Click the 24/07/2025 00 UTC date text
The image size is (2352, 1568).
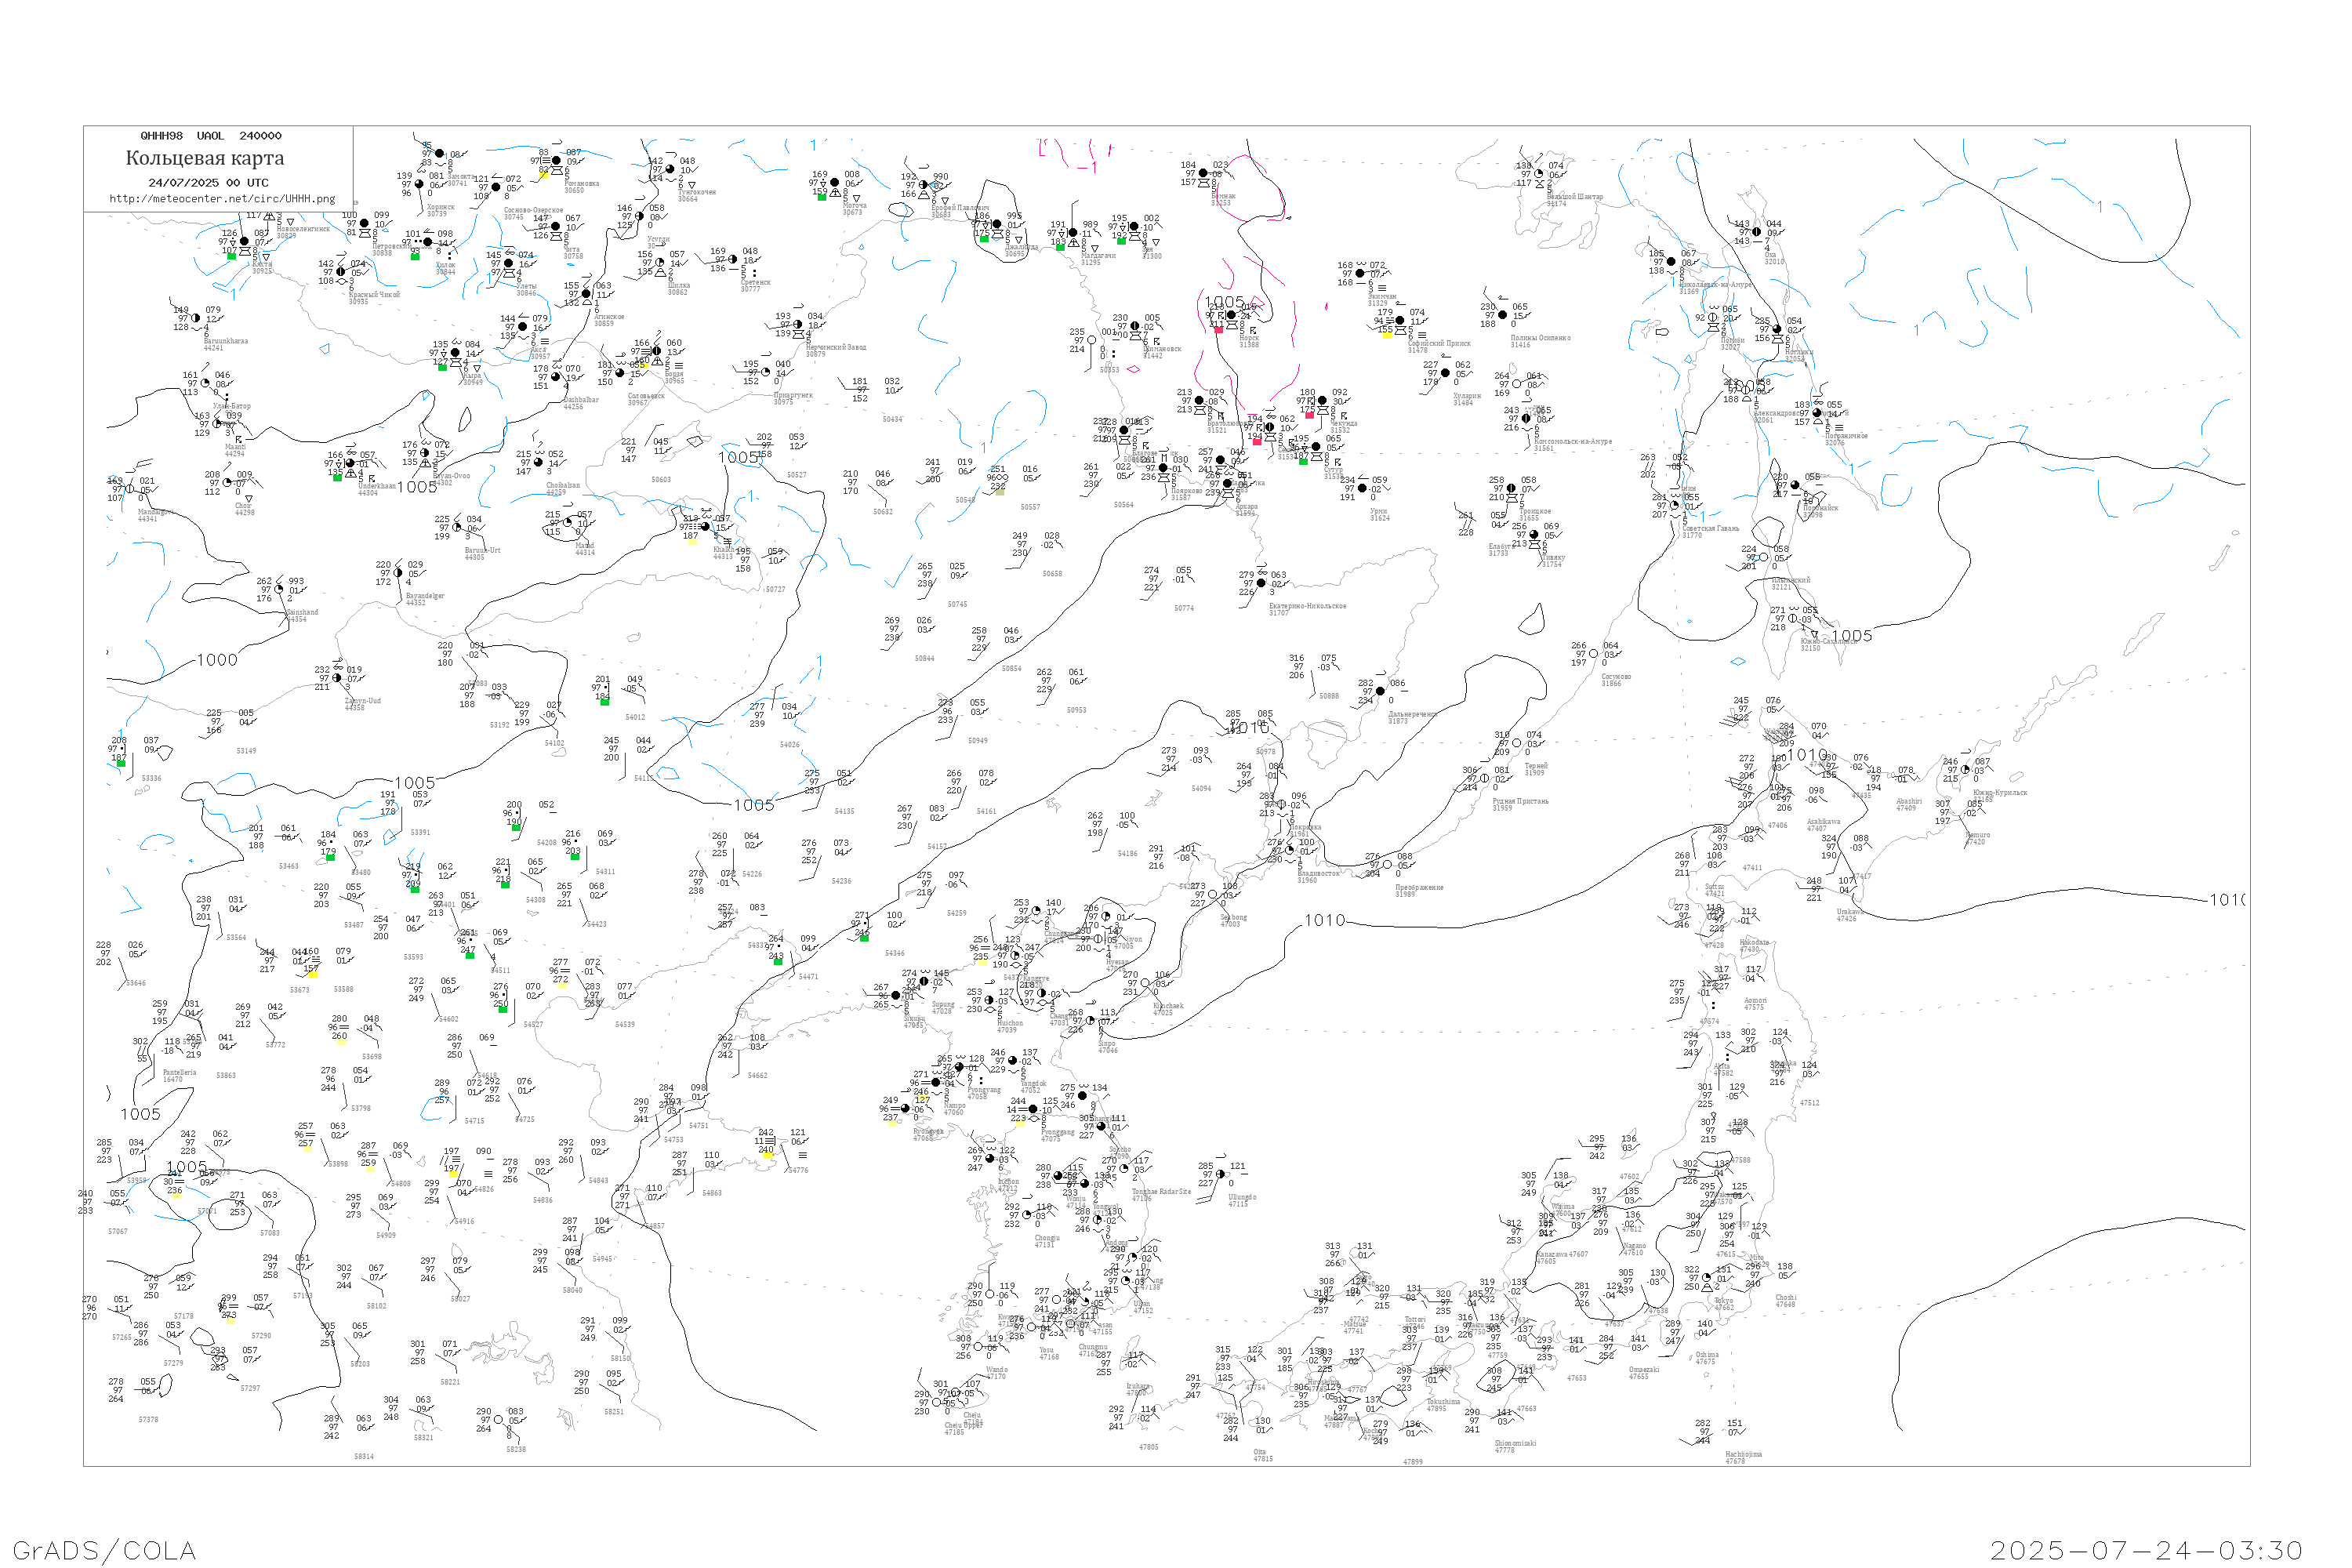pyautogui.click(x=208, y=183)
